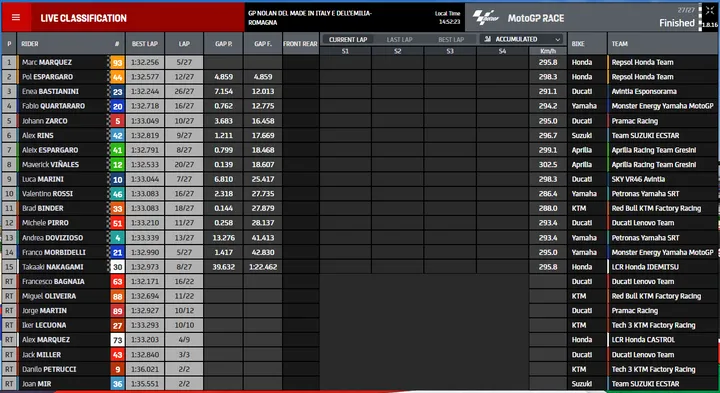This screenshot has height=393, width=720.
Task: Click team Avintia Esponsorama
Action: (x=644, y=91)
